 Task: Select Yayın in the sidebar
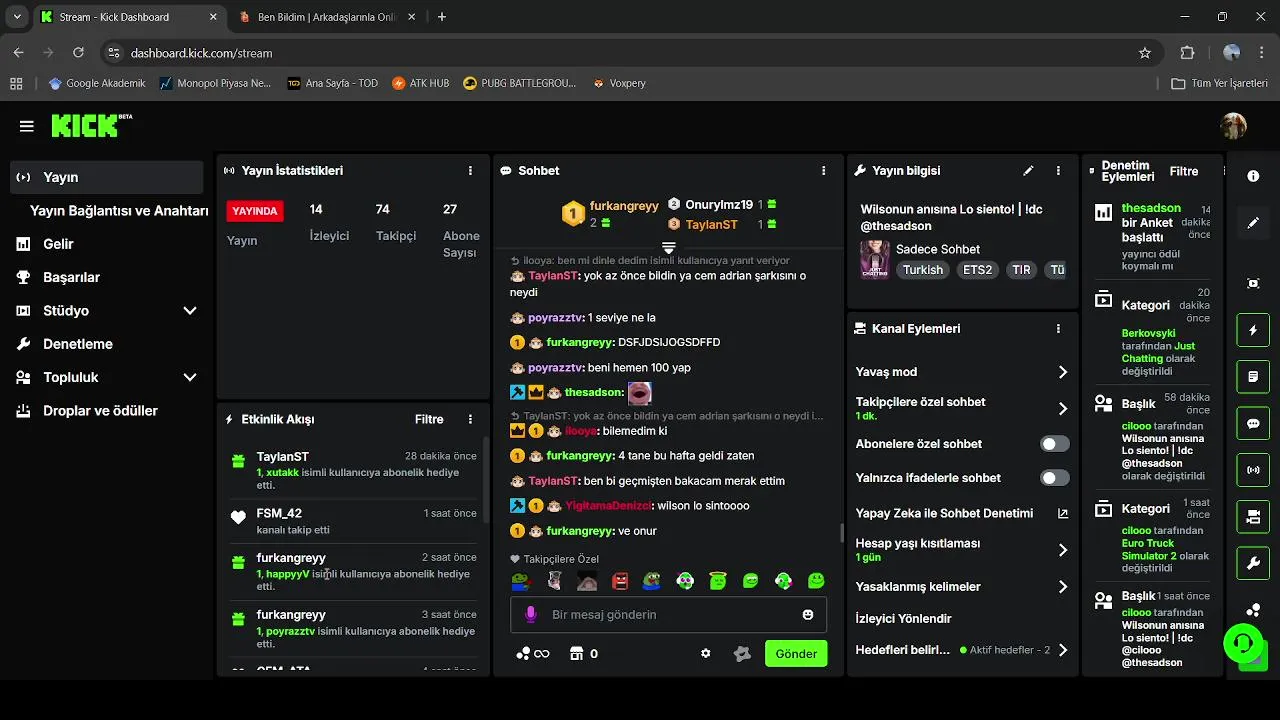click(107, 177)
